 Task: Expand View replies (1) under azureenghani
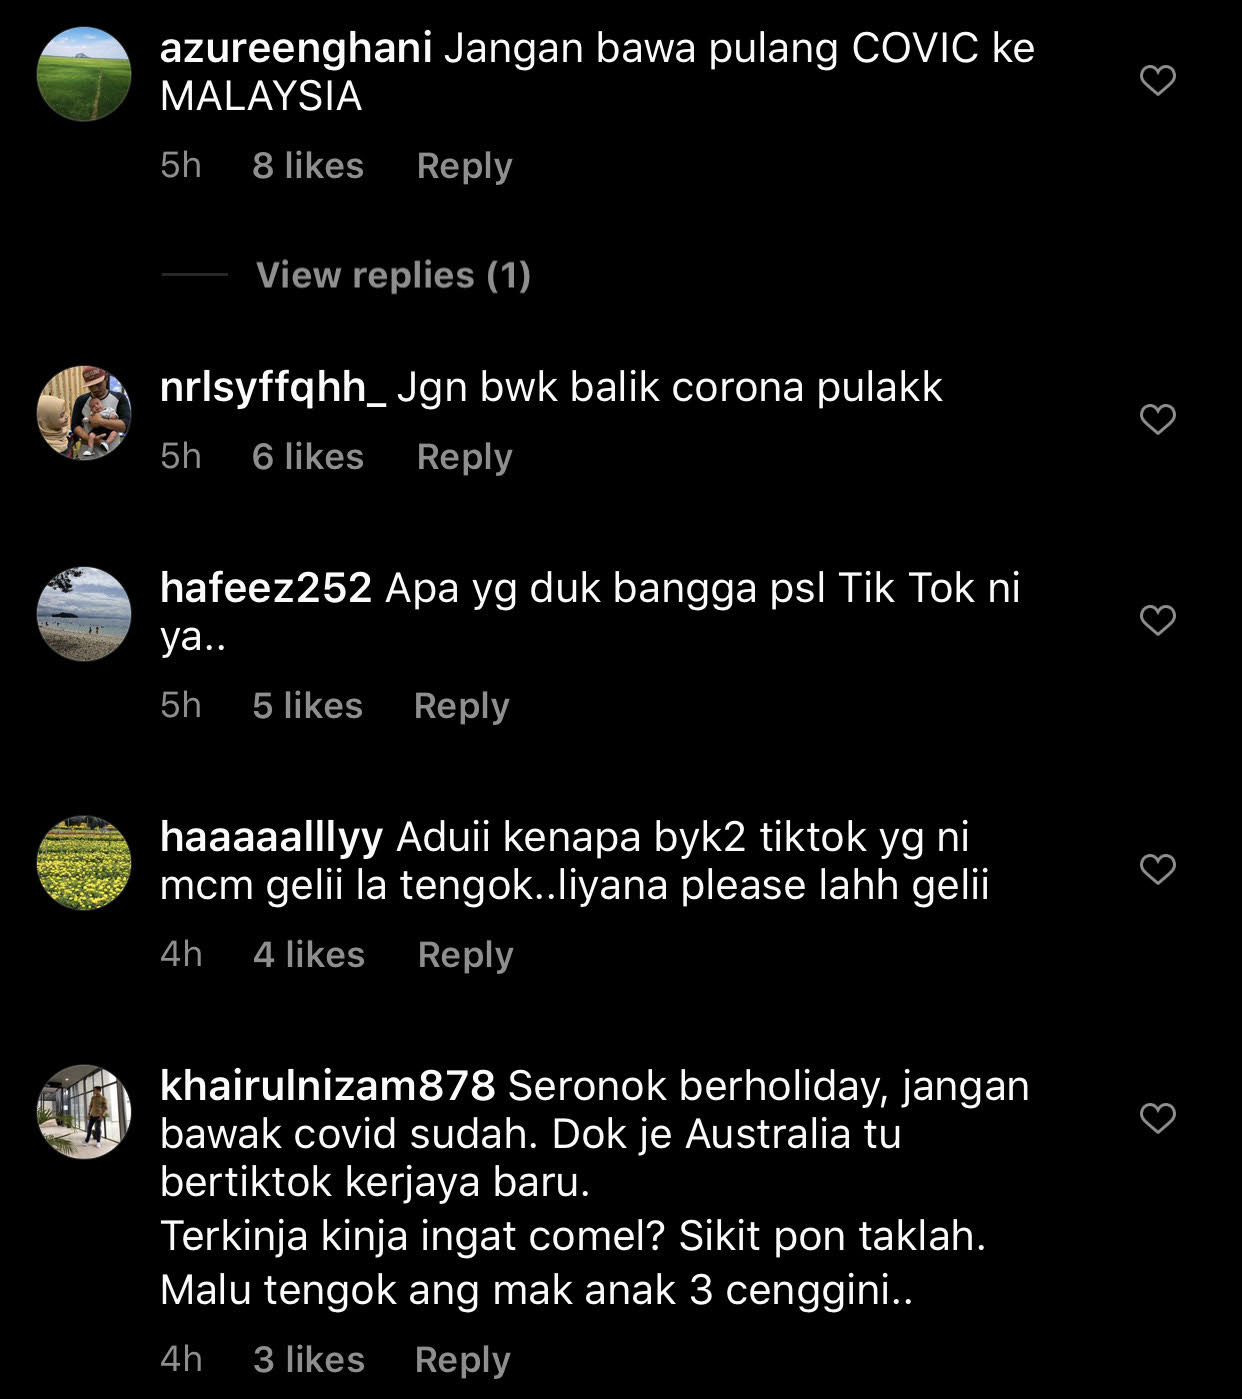(393, 275)
